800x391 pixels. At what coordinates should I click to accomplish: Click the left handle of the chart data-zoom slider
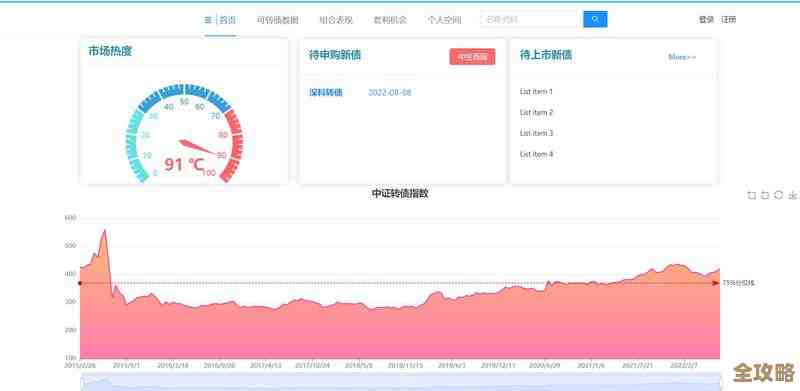pos(81,383)
